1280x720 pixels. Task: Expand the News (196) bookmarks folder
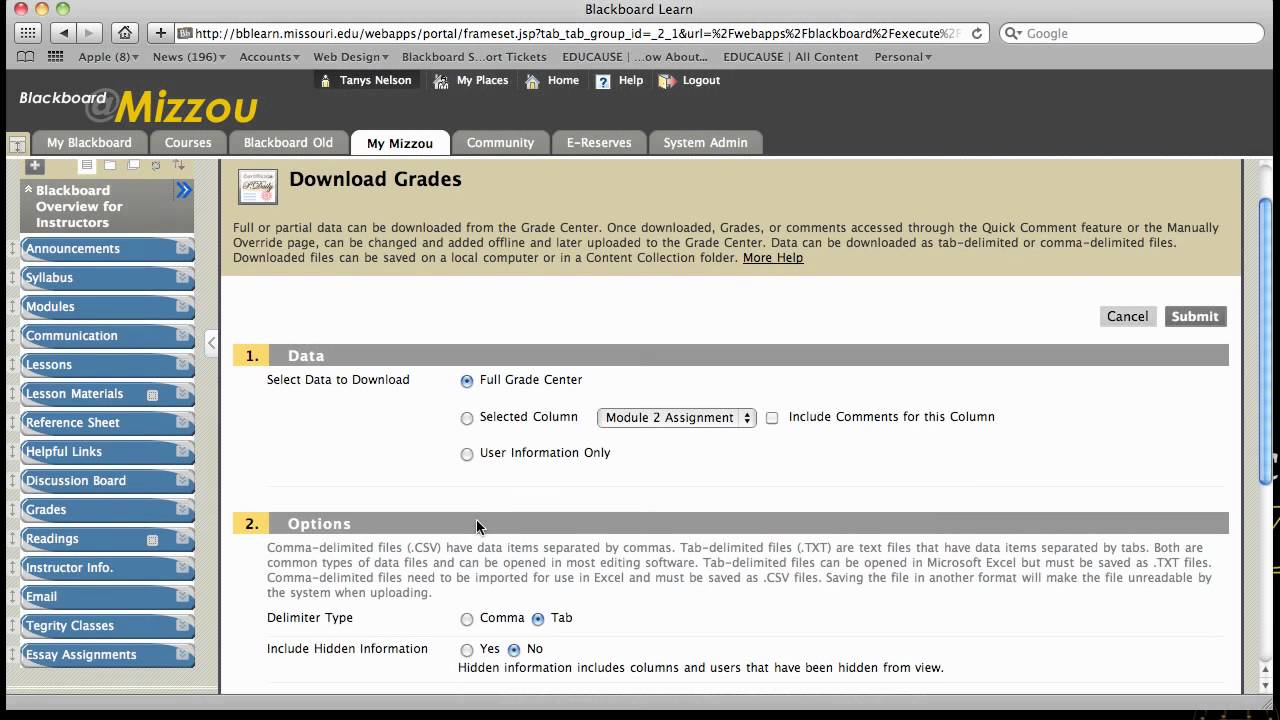[x=189, y=57]
